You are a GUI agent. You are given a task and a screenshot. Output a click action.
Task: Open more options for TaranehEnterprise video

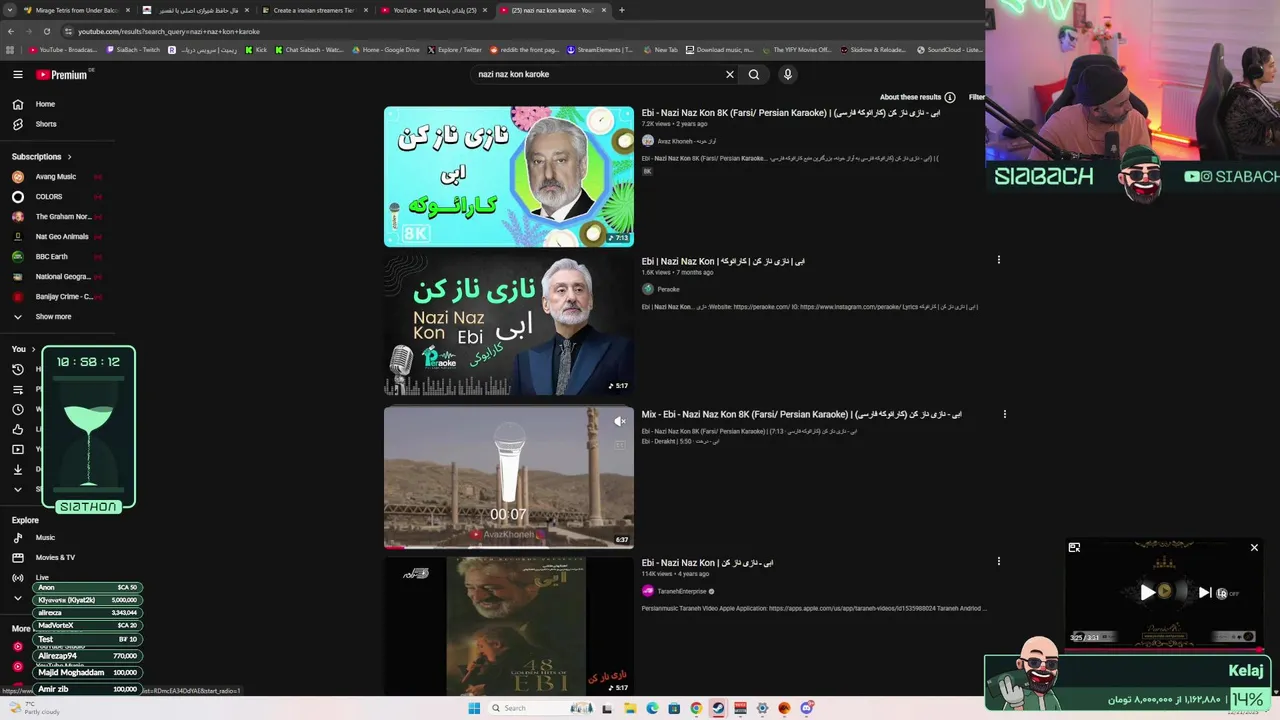(x=998, y=561)
